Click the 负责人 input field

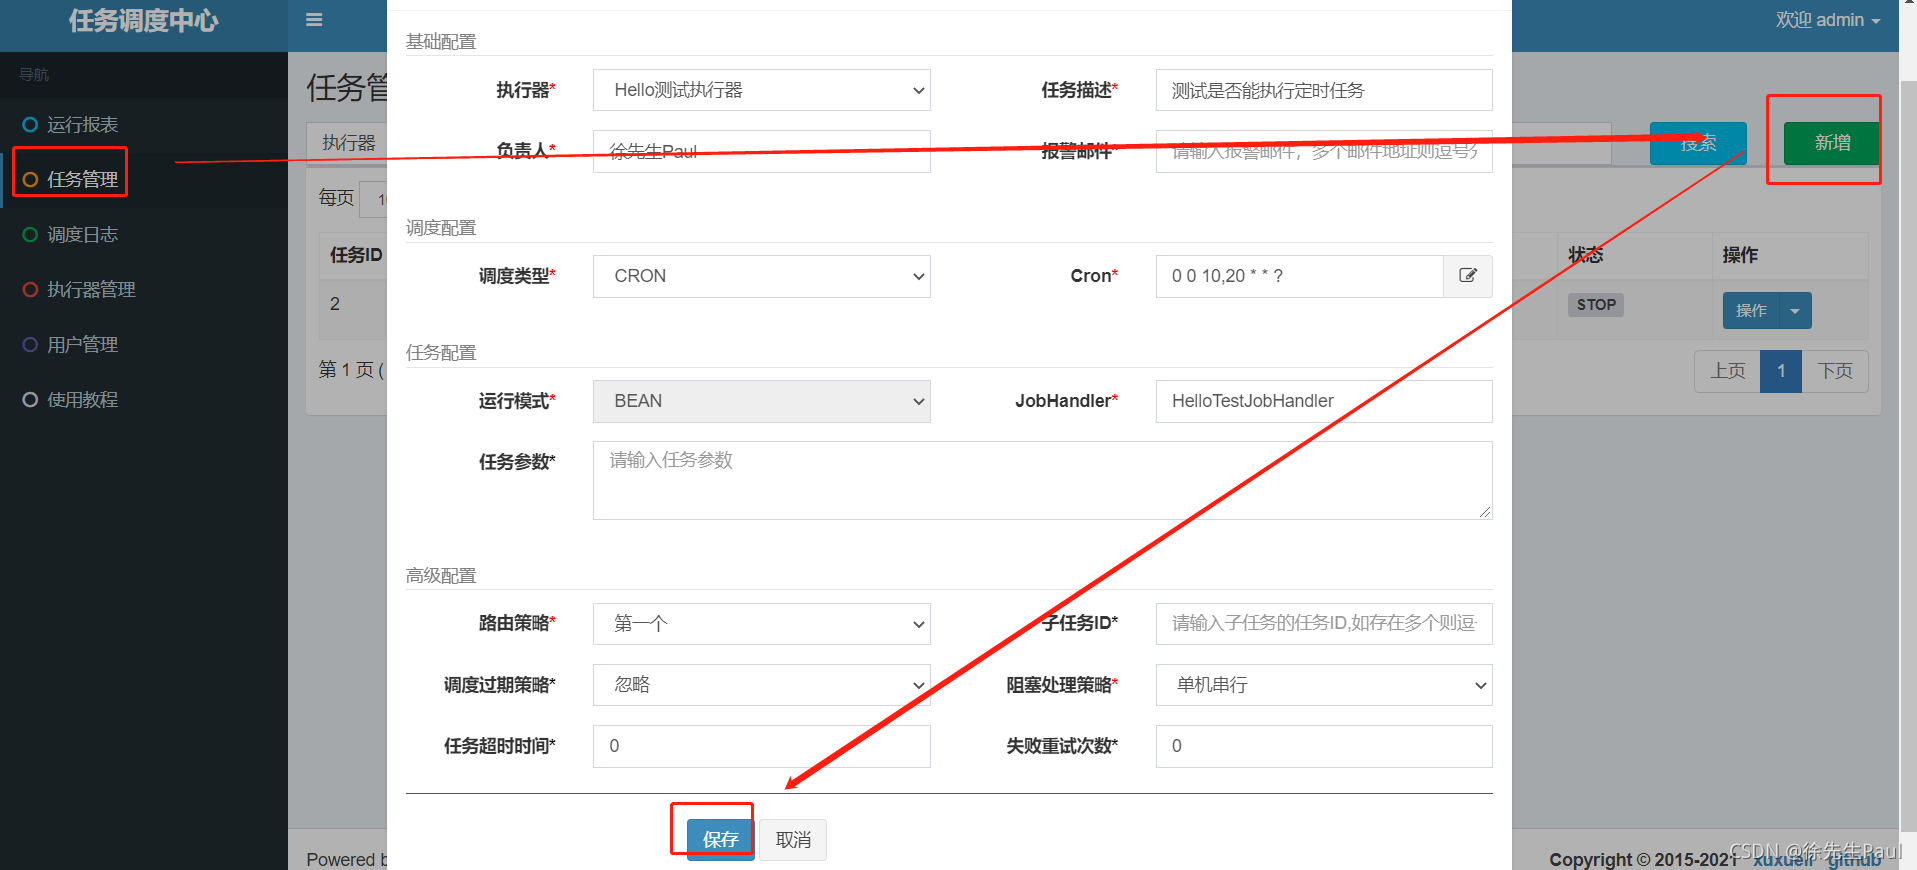point(762,151)
